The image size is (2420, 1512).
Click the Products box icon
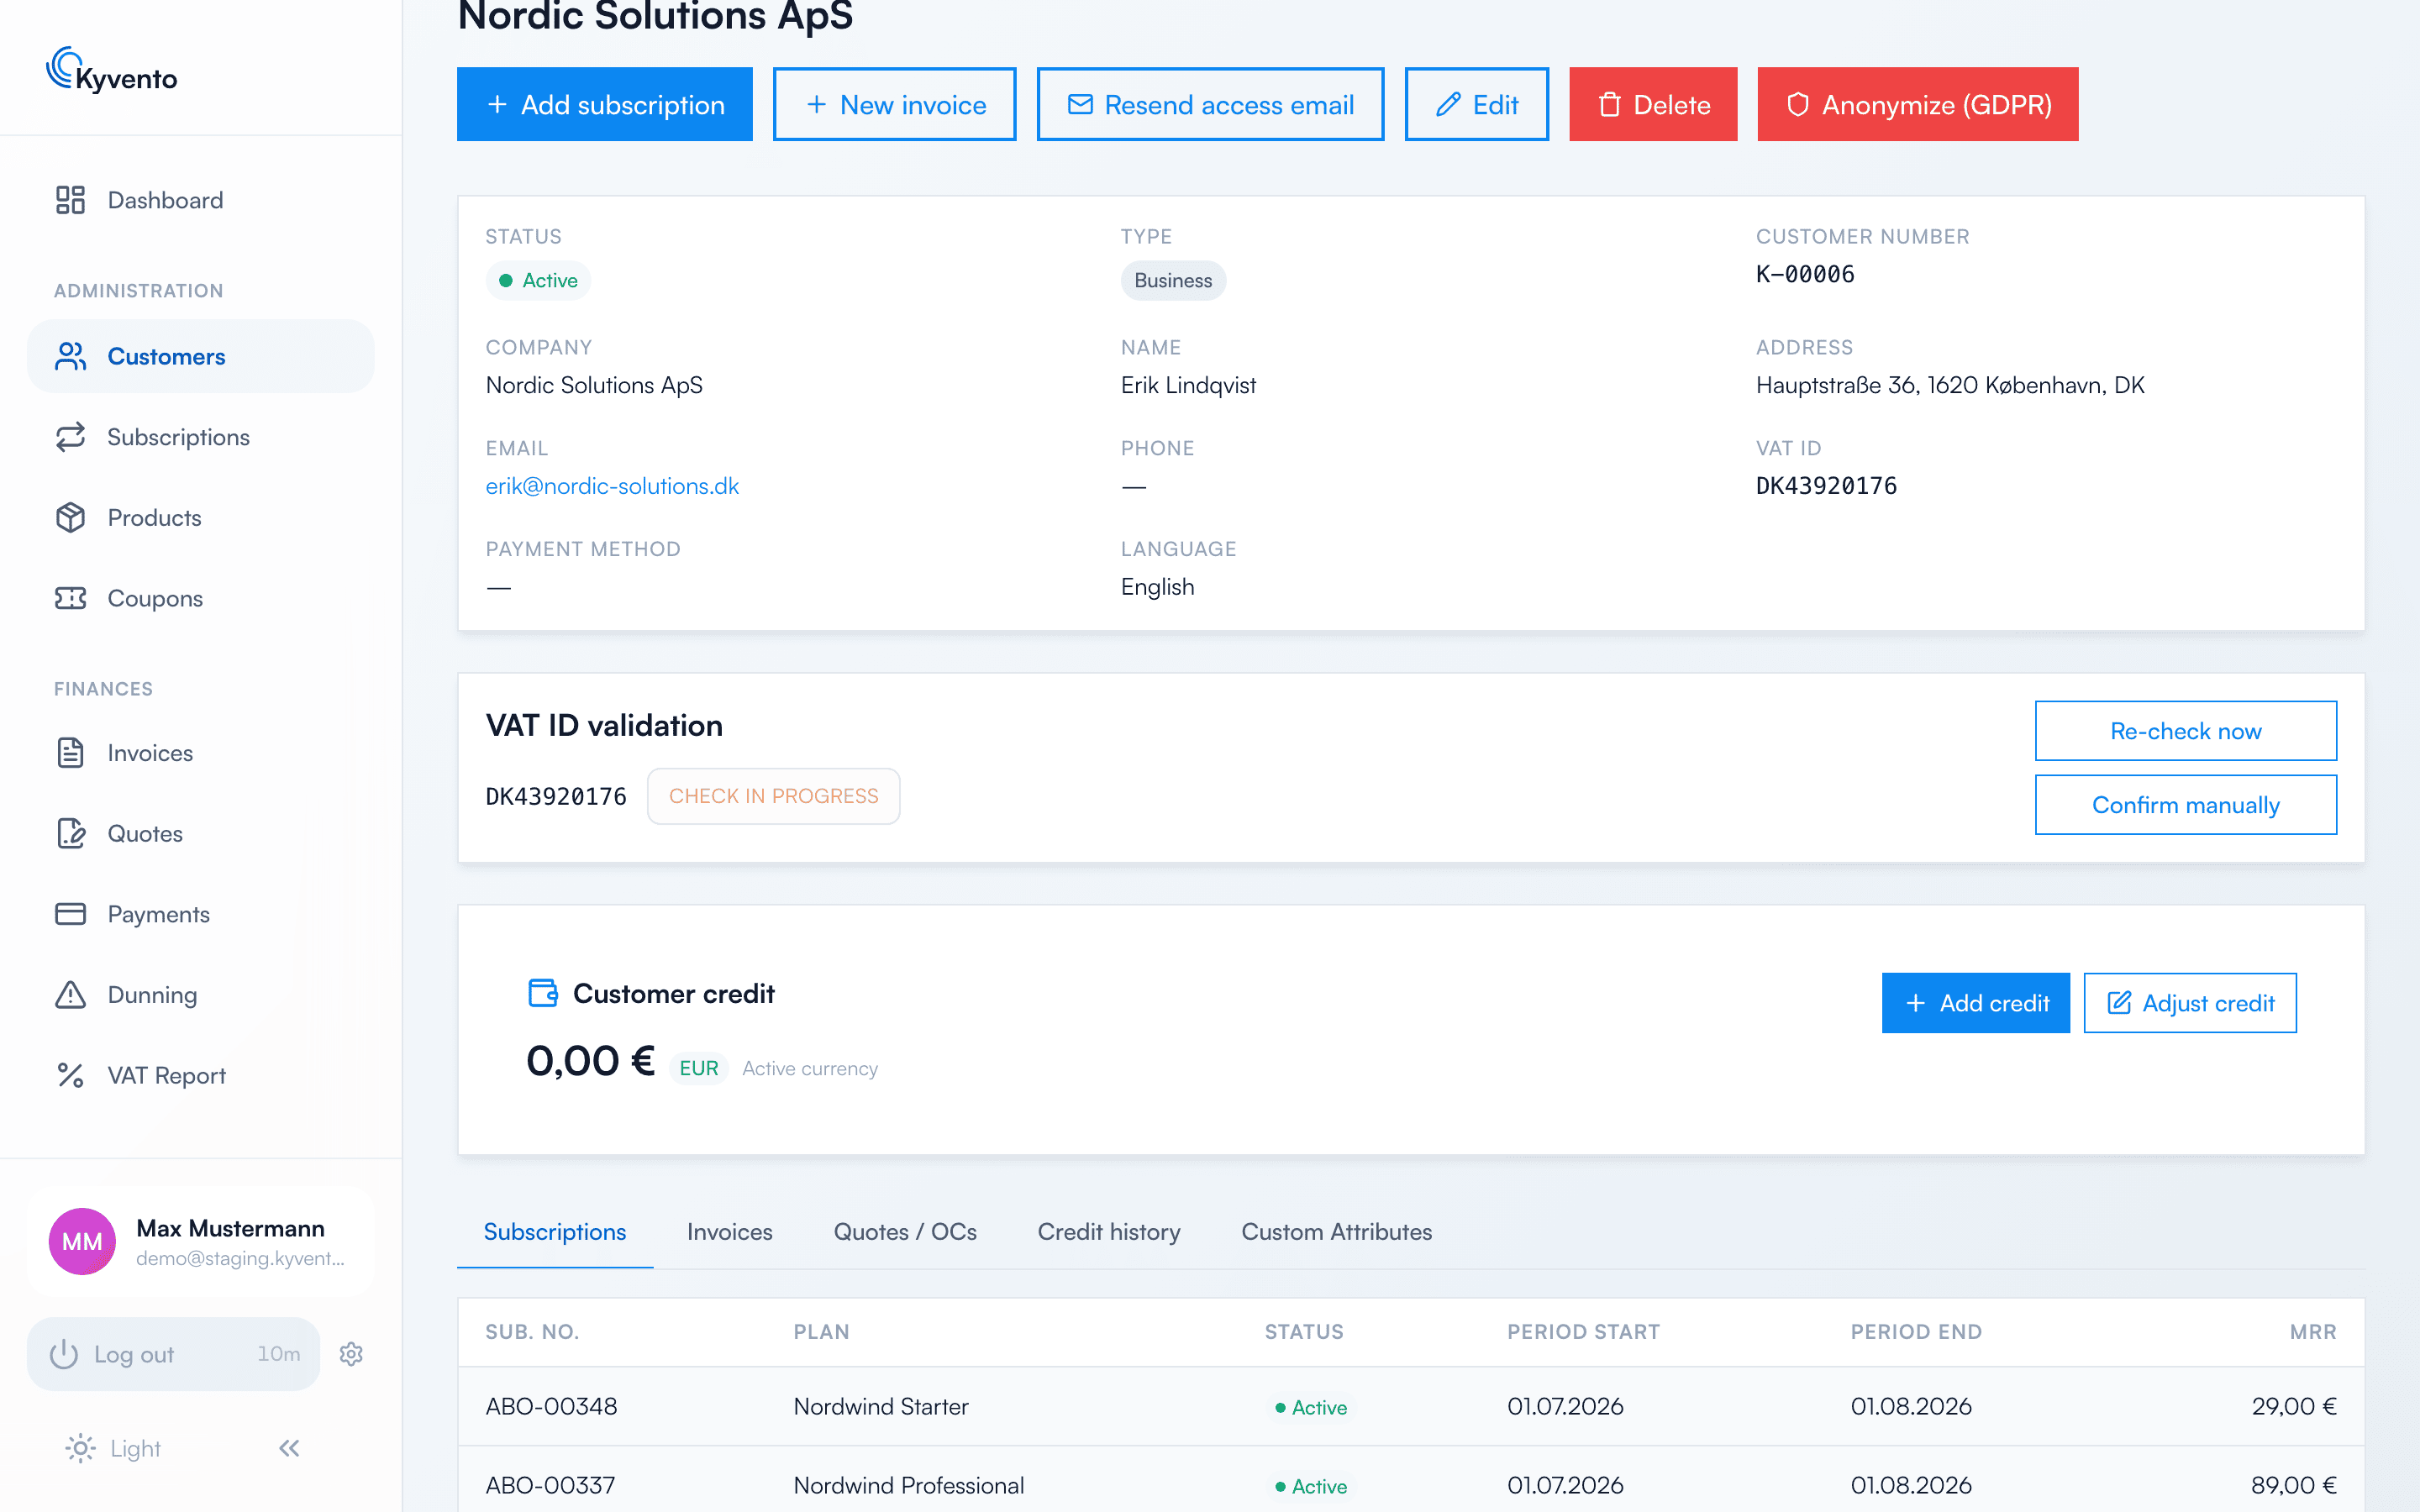(x=70, y=517)
